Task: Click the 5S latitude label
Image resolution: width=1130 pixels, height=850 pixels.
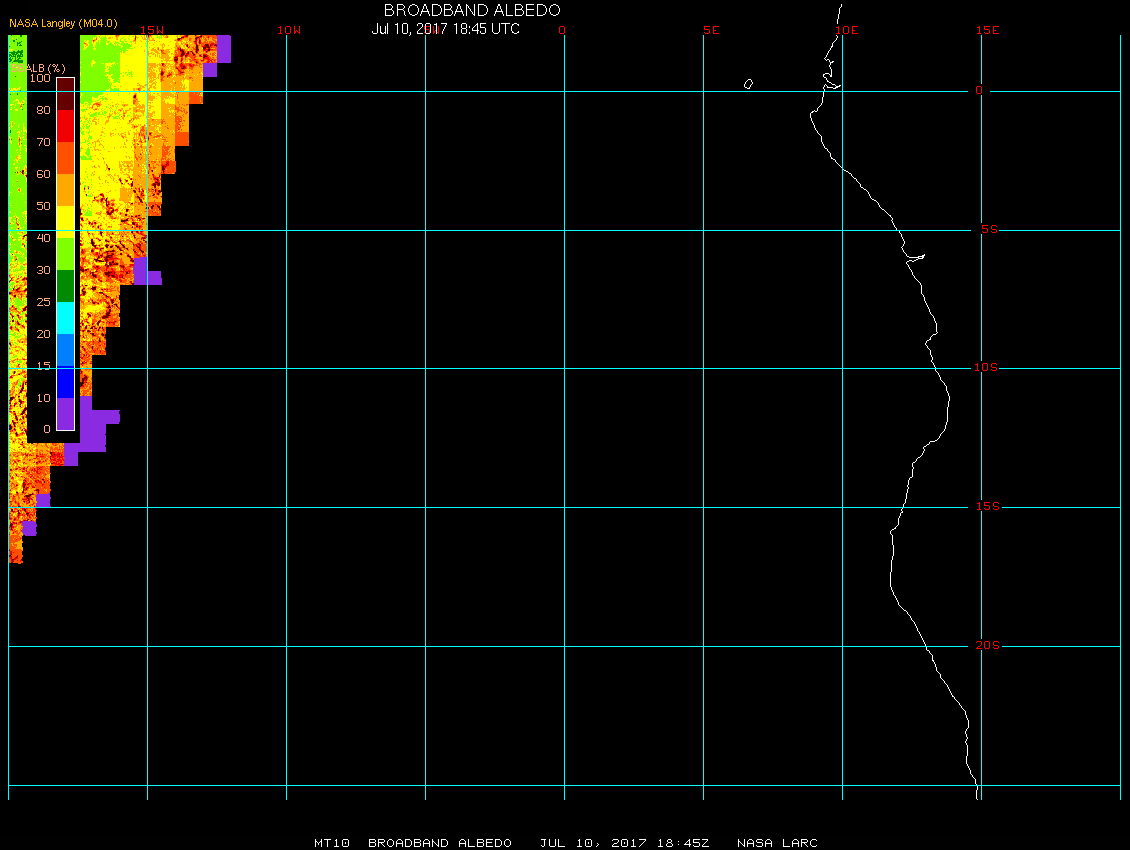Action: click(x=989, y=229)
